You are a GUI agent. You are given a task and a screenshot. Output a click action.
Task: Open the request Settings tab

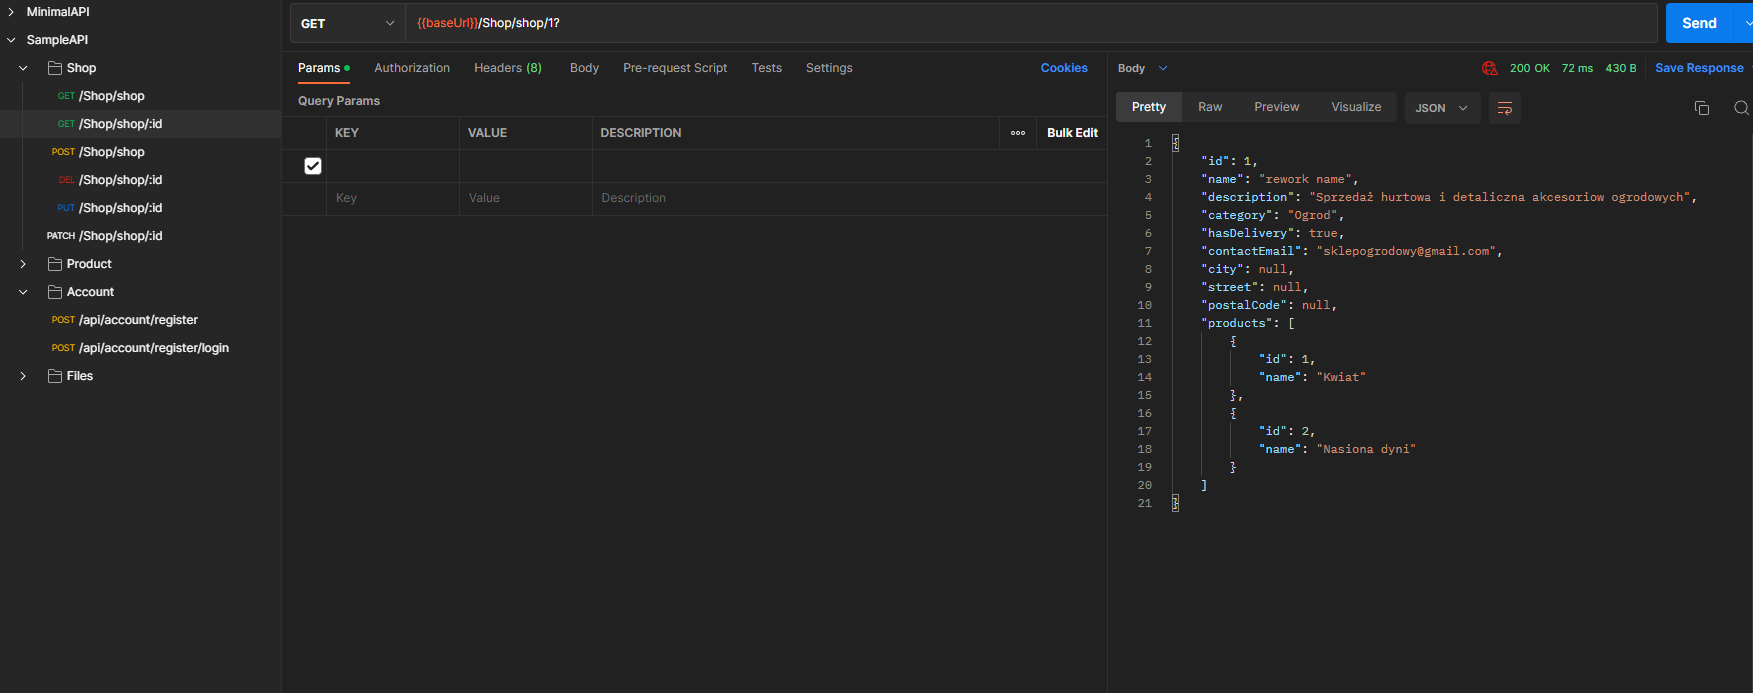tap(829, 68)
